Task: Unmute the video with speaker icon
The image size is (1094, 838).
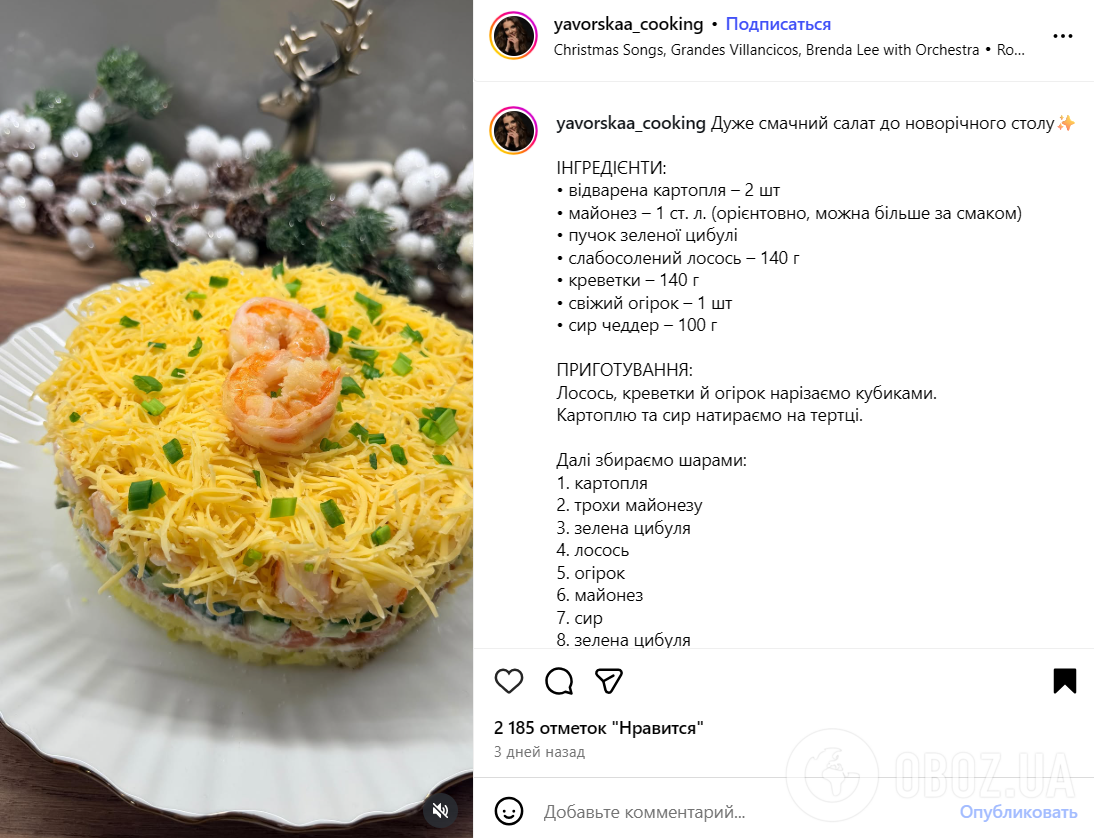Action: [x=440, y=810]
